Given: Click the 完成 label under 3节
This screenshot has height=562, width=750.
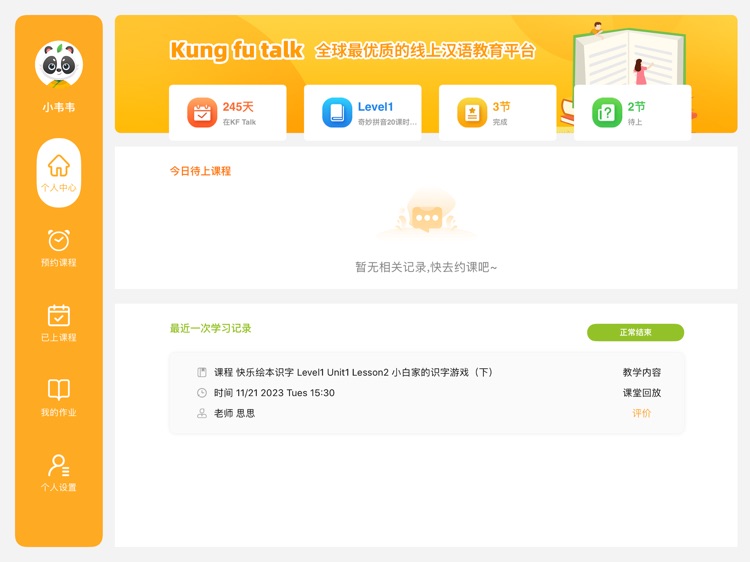Looking at the screenshot, I should pyautogui.click(x=500, y=122).
